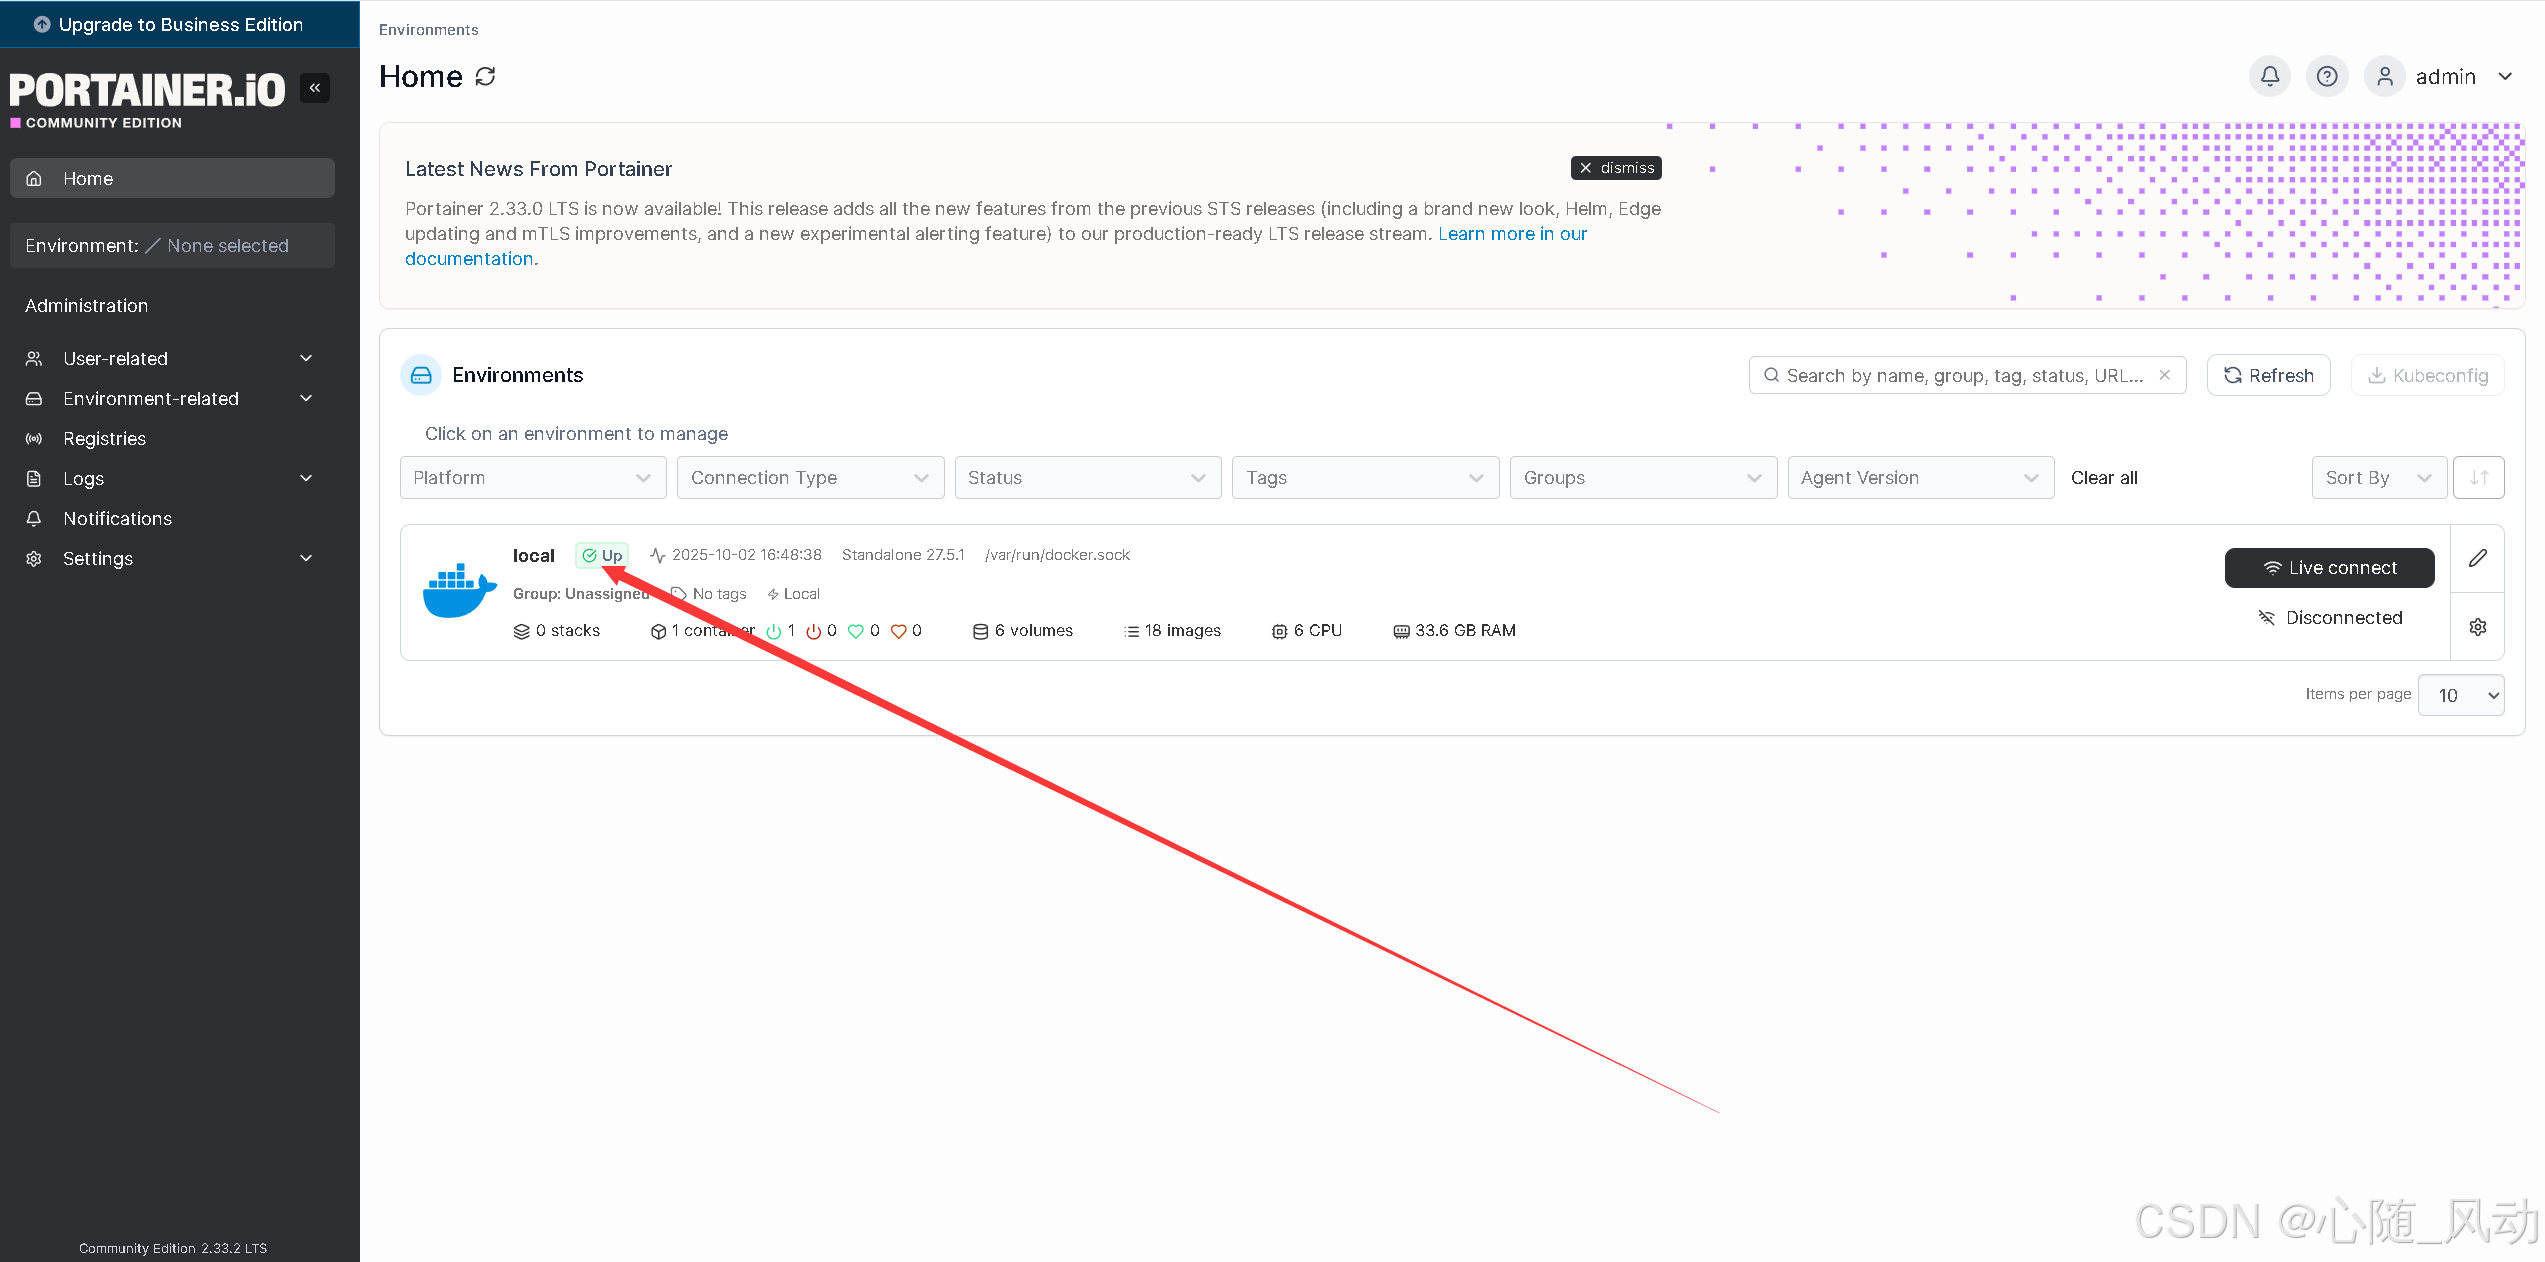This screenshot has height=1262, width=2545.
Task: Open the help question-mark icon
Action: [2327, 76]
